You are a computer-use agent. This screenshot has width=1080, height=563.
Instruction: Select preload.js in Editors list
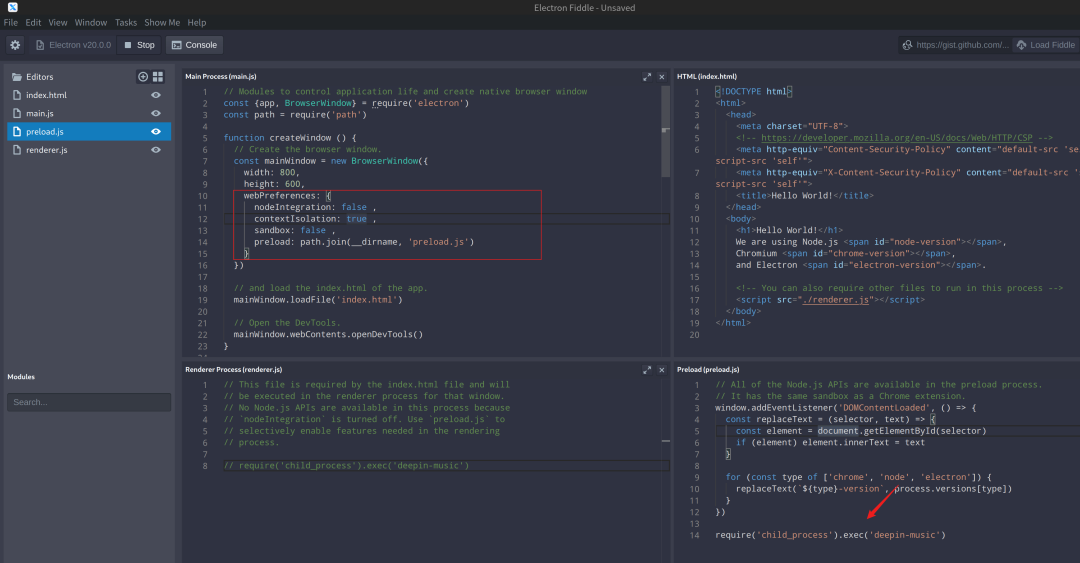(x=89, y=132)
